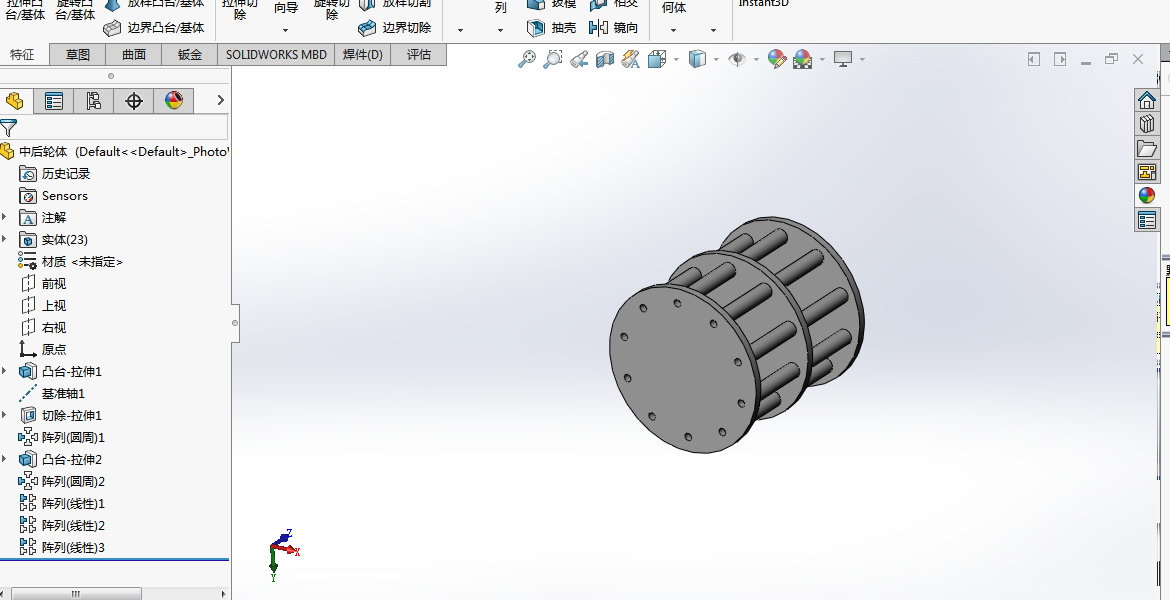The image size is (1170, 600).
Task: Open the View Palette task pane
Action: click(1147, 171)
